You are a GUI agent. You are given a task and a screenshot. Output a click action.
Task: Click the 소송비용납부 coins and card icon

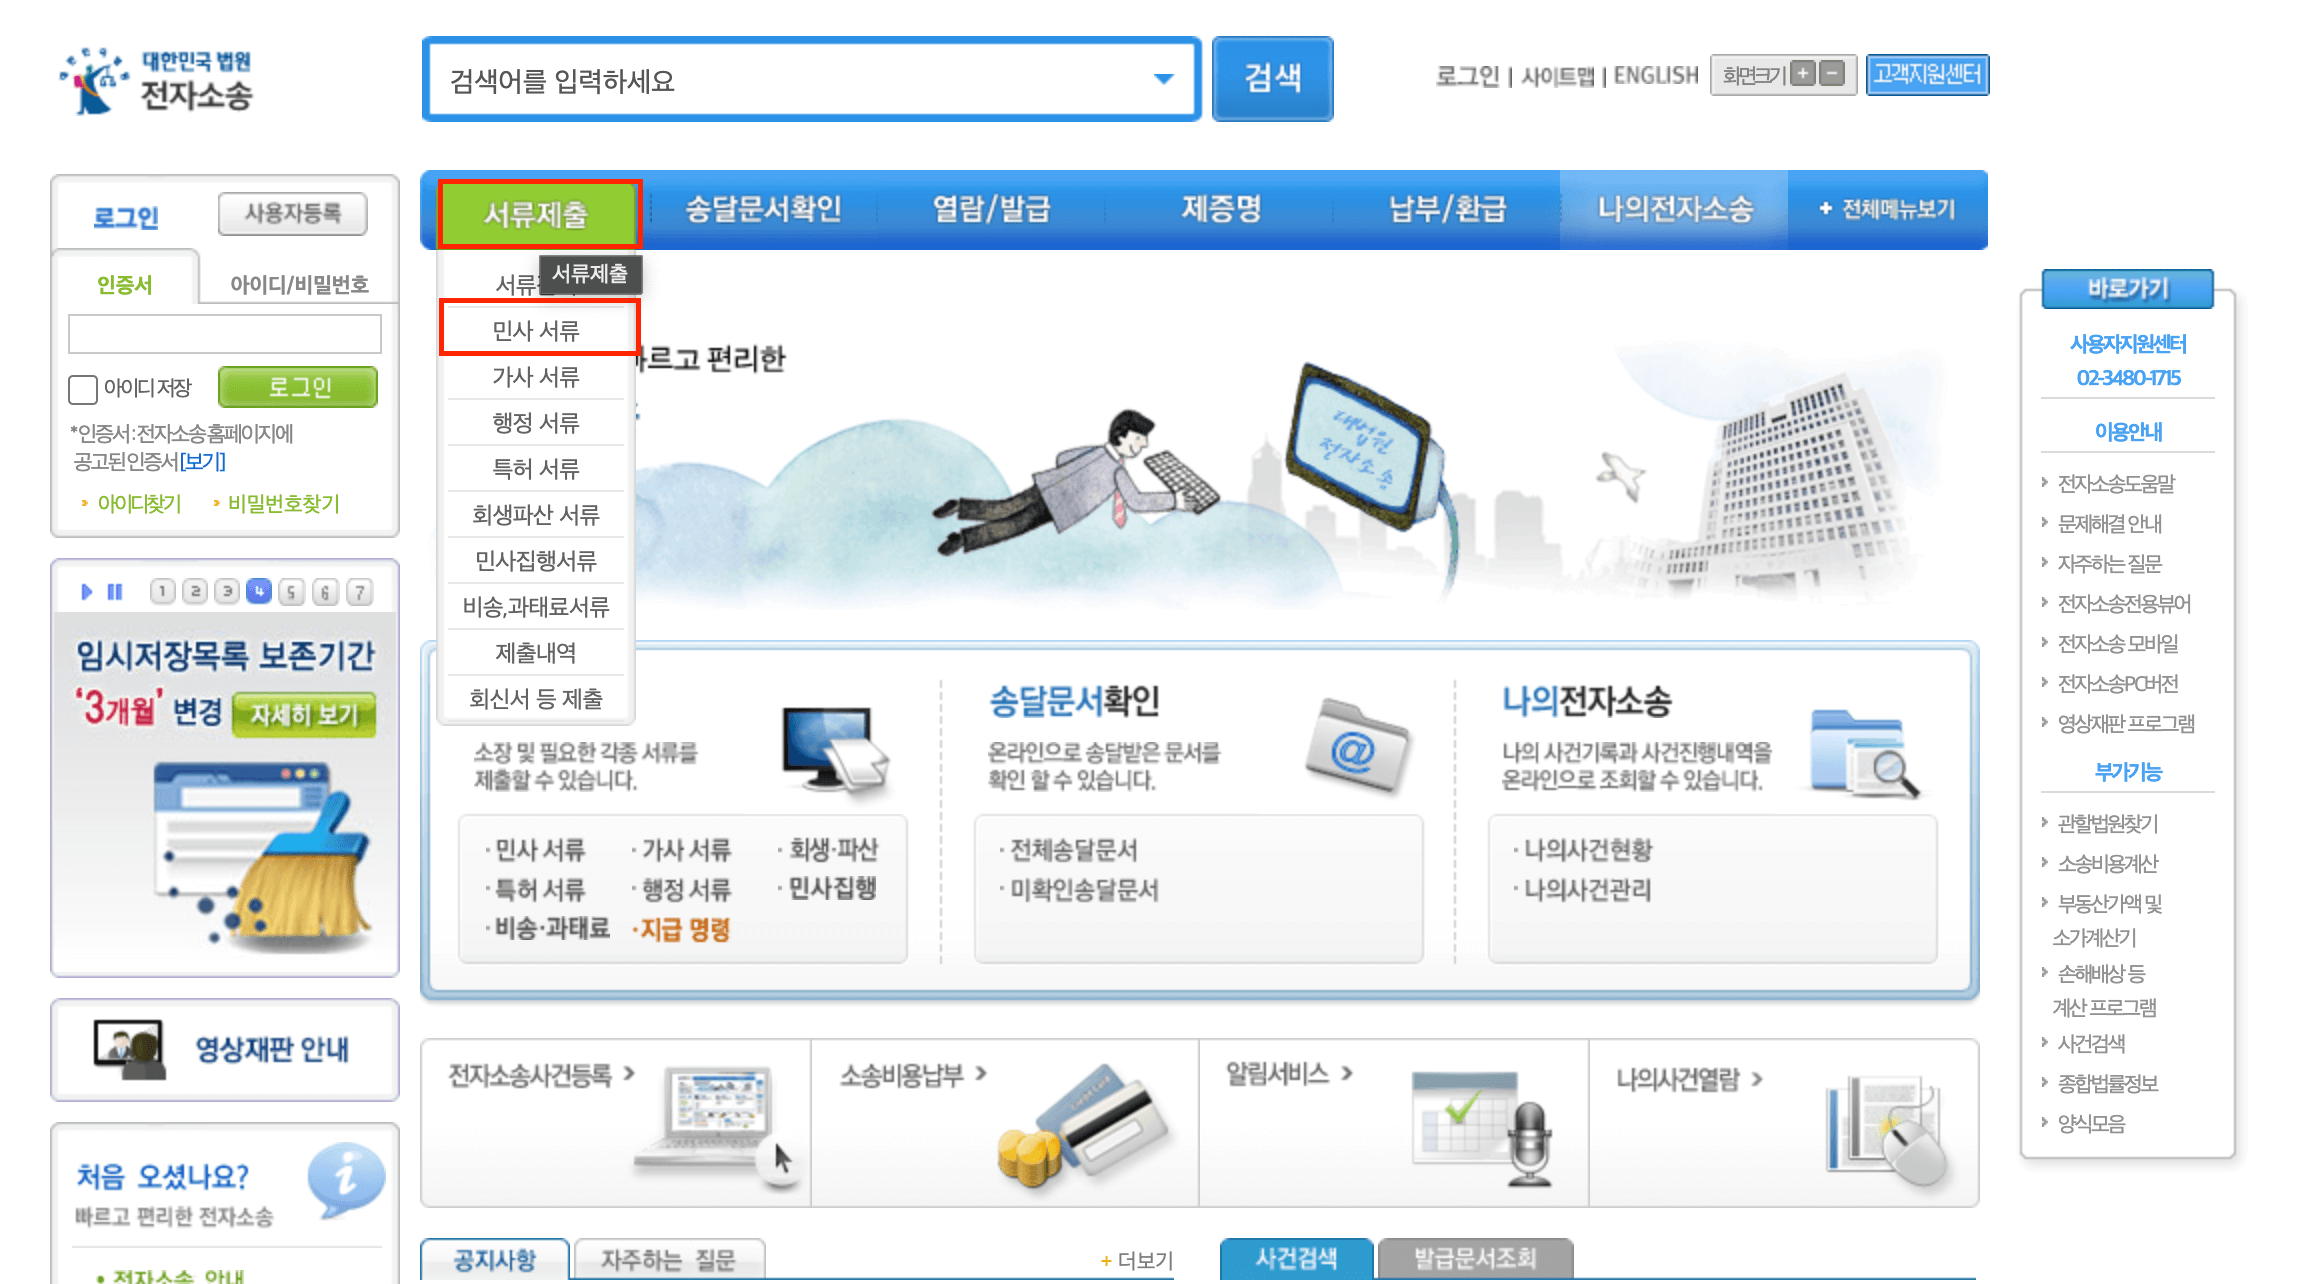(1083, 1128)
